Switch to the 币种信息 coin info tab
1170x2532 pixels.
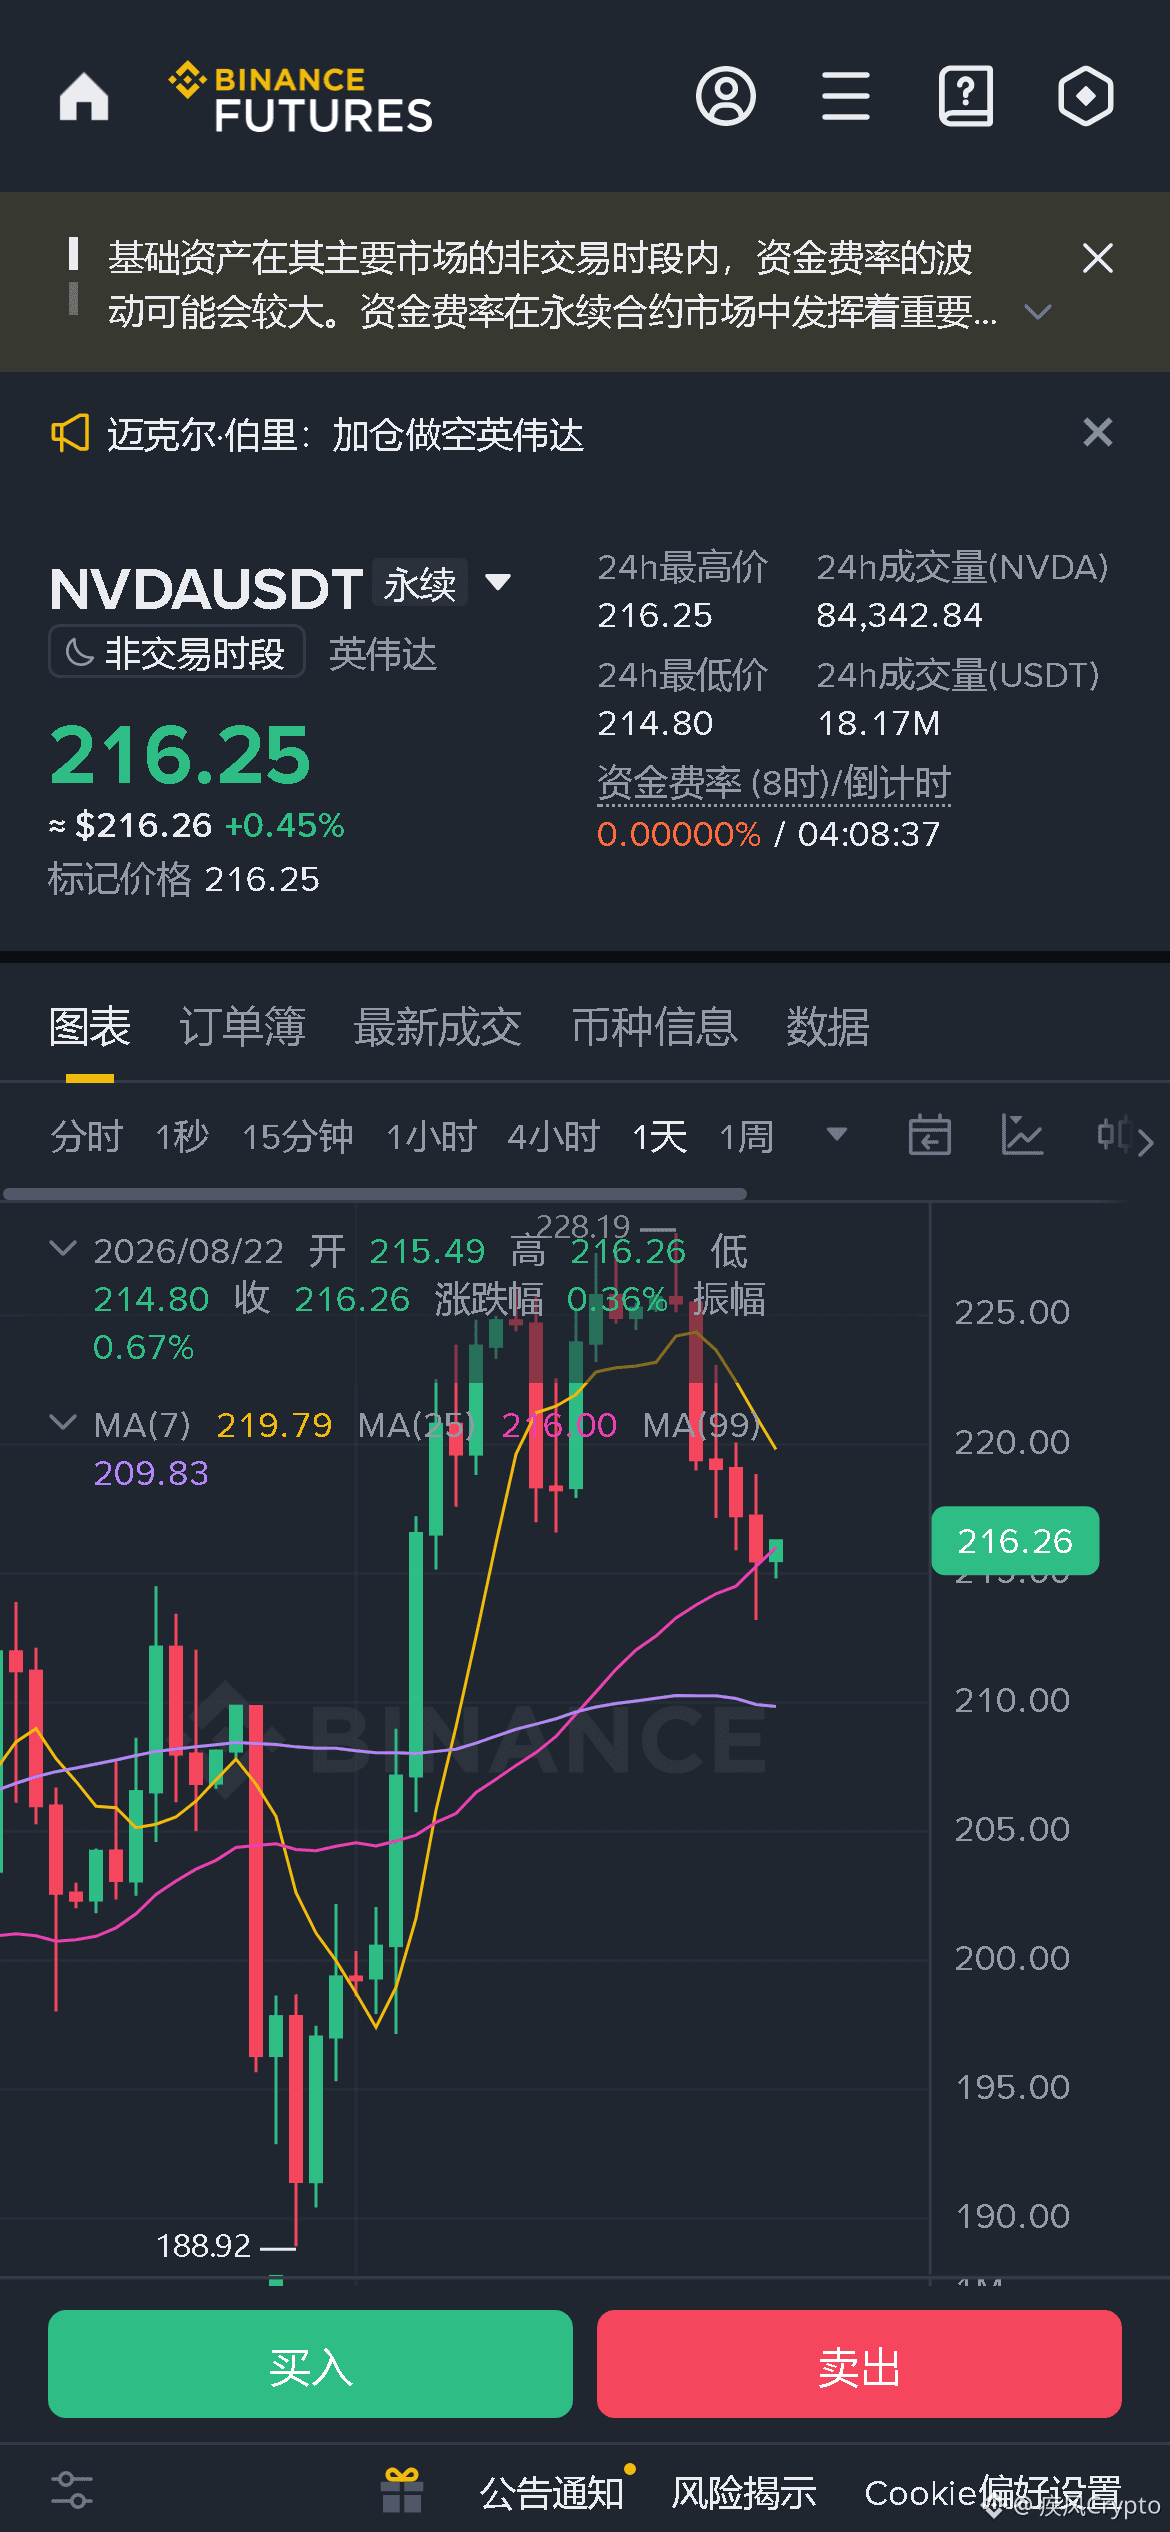pyautogui.click(x=654, y=1027)
